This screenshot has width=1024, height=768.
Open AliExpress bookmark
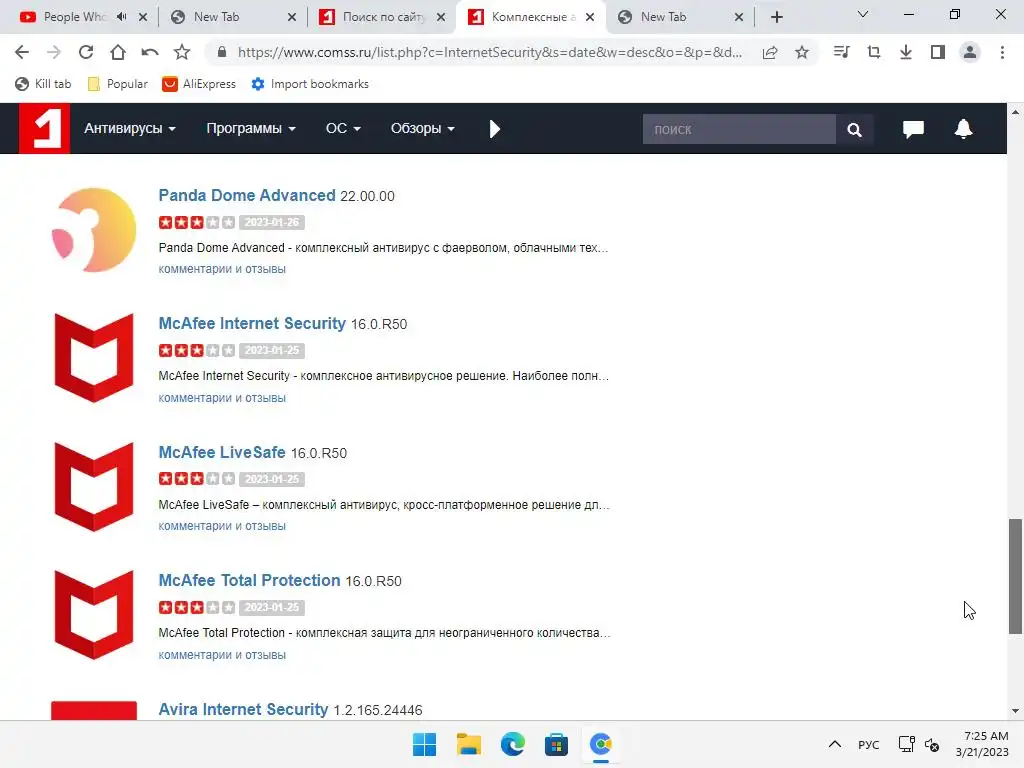tap(199, 84)
